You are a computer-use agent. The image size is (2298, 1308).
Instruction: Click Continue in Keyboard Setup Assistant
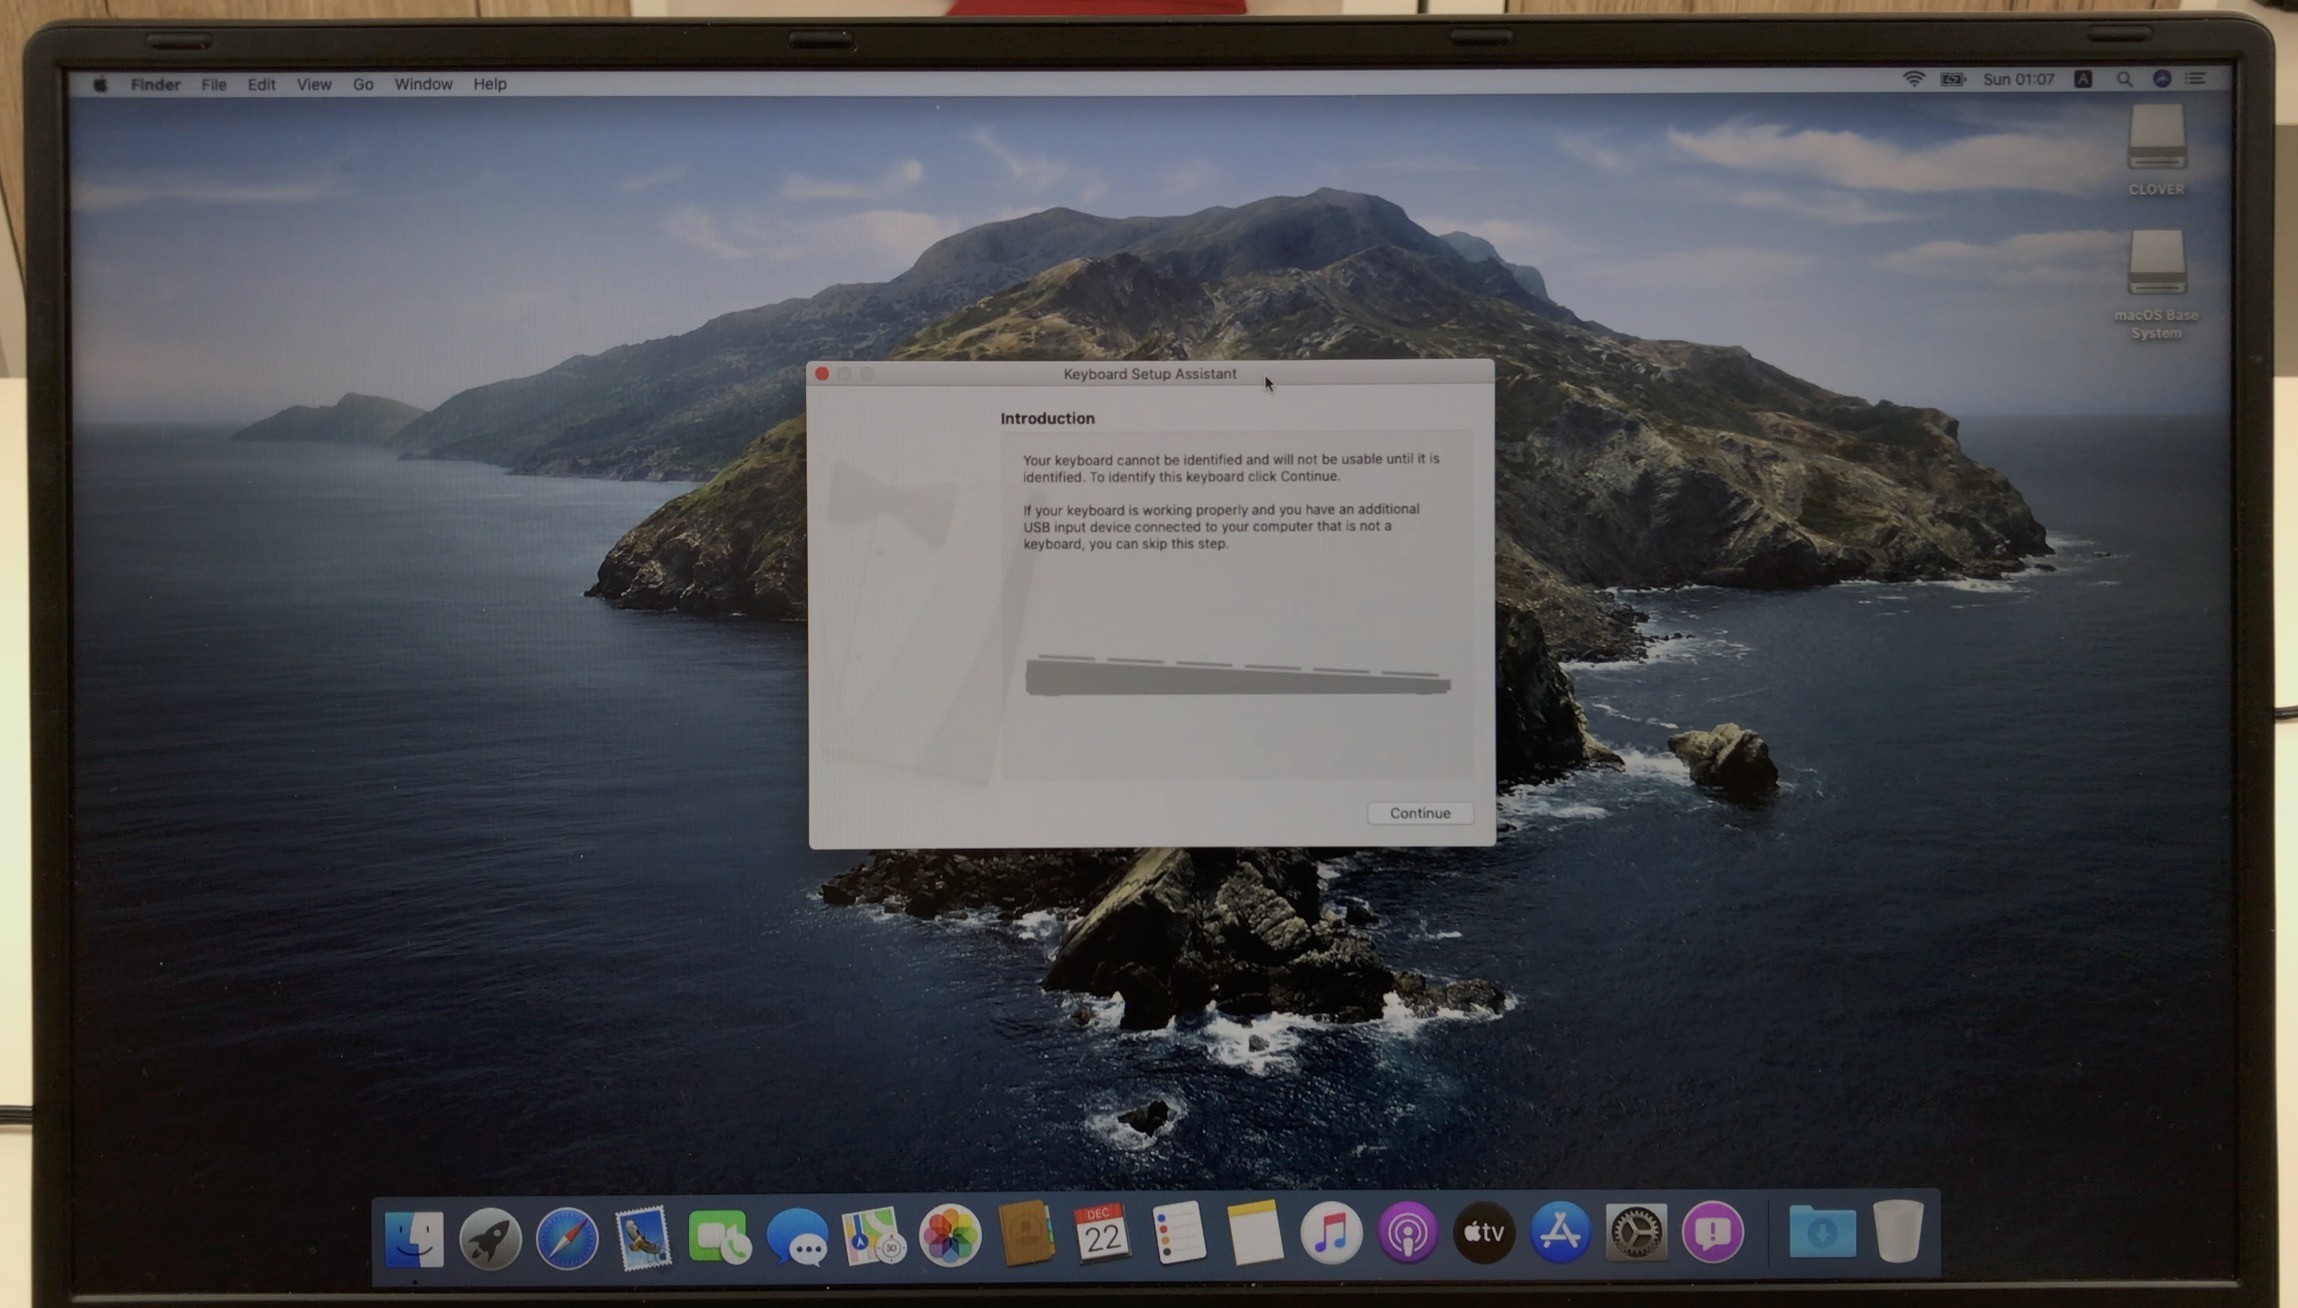click(x=1419, y=813)
